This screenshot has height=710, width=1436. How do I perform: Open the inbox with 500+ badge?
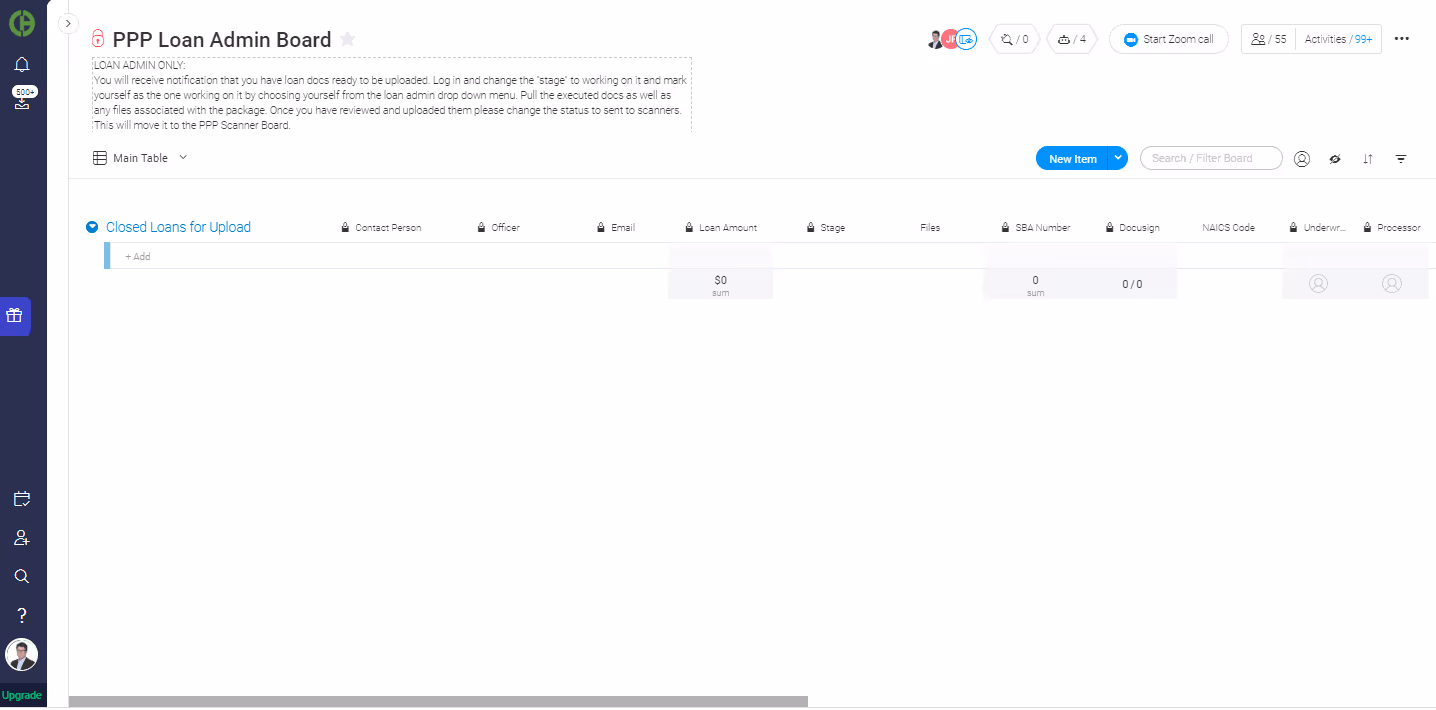(22, 98)
